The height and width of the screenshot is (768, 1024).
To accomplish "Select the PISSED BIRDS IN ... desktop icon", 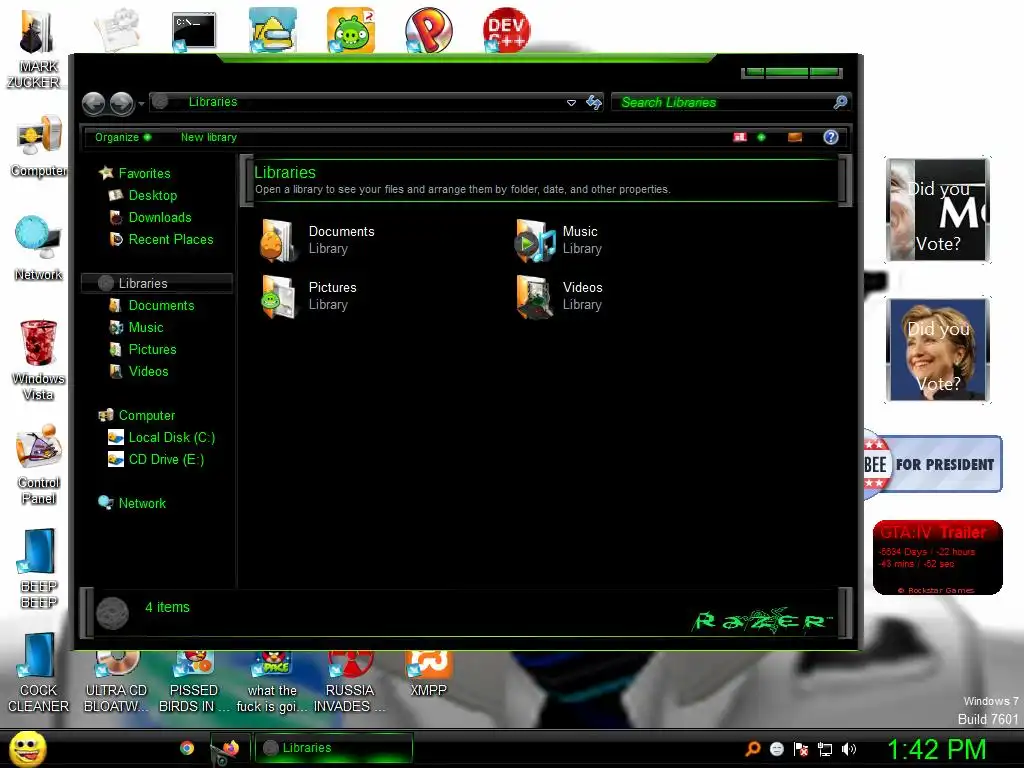I will coord(194,682).
